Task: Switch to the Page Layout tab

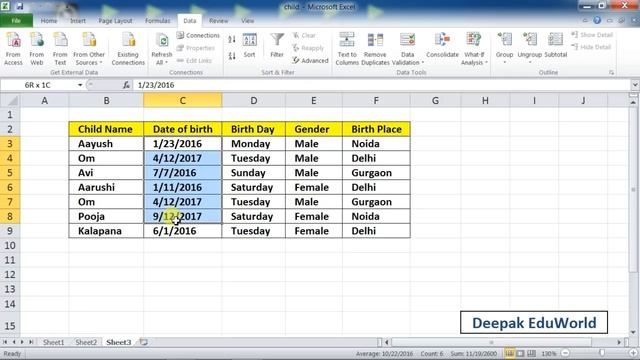Action: click(115, 20)
